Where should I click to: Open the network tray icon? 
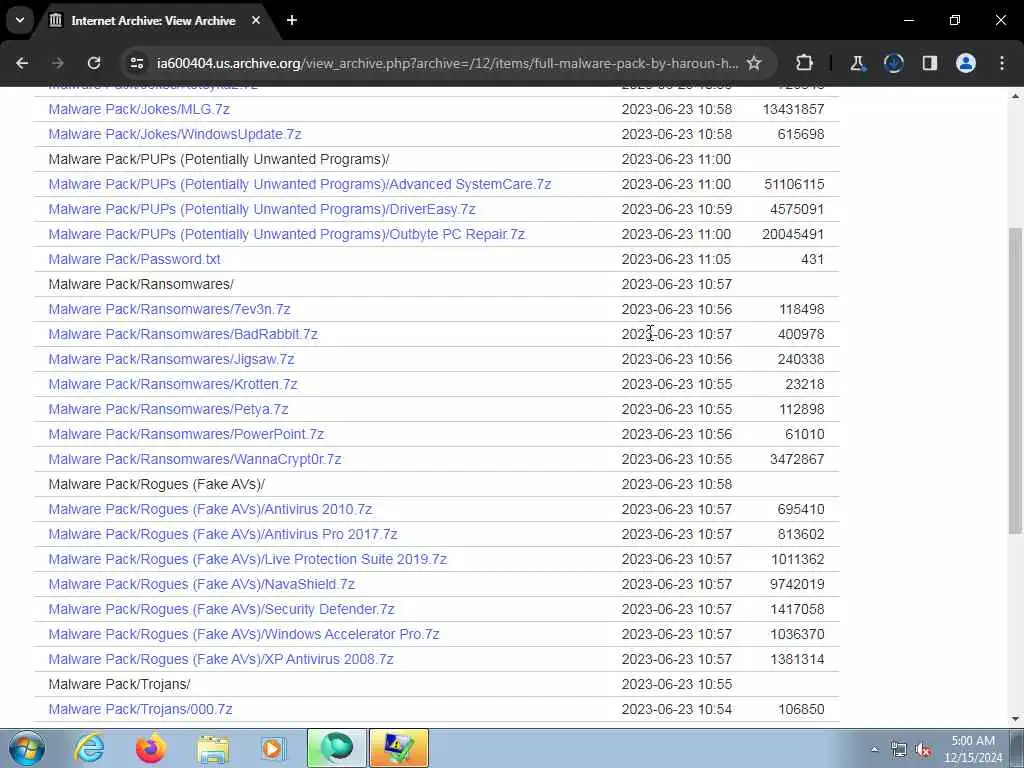click(899, 750)
